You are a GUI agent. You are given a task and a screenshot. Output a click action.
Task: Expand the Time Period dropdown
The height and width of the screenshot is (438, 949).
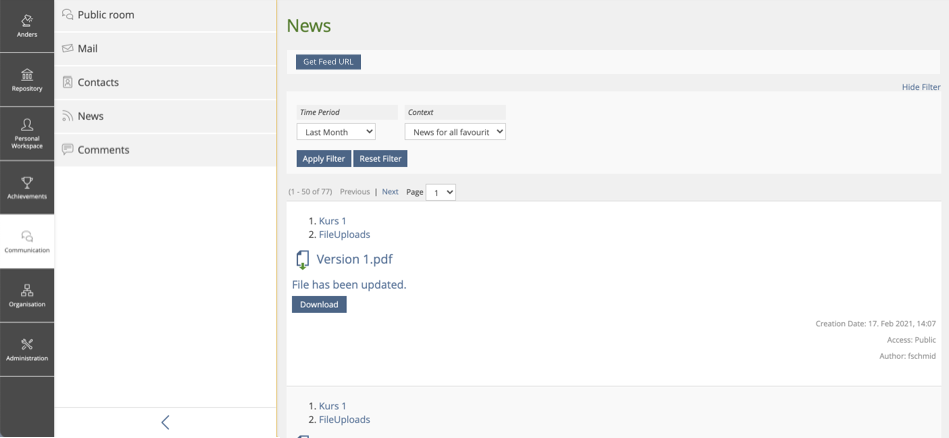pos(336,132)
